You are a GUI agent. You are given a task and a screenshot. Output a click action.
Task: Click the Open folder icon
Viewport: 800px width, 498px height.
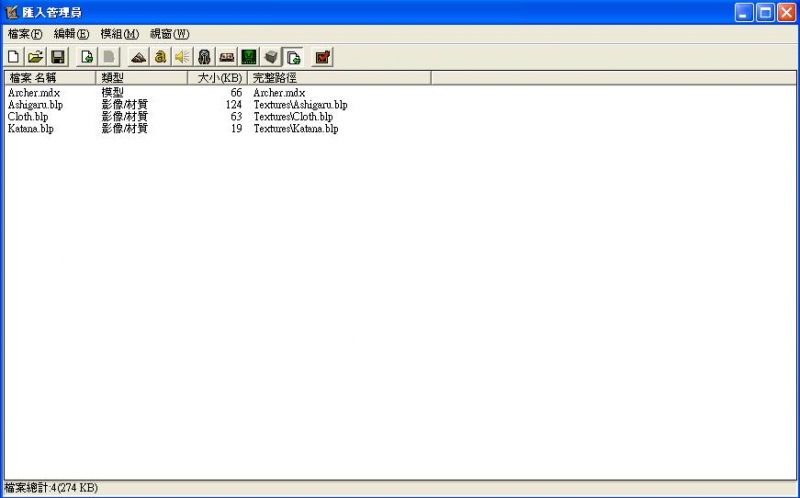(x=36, y=57)
